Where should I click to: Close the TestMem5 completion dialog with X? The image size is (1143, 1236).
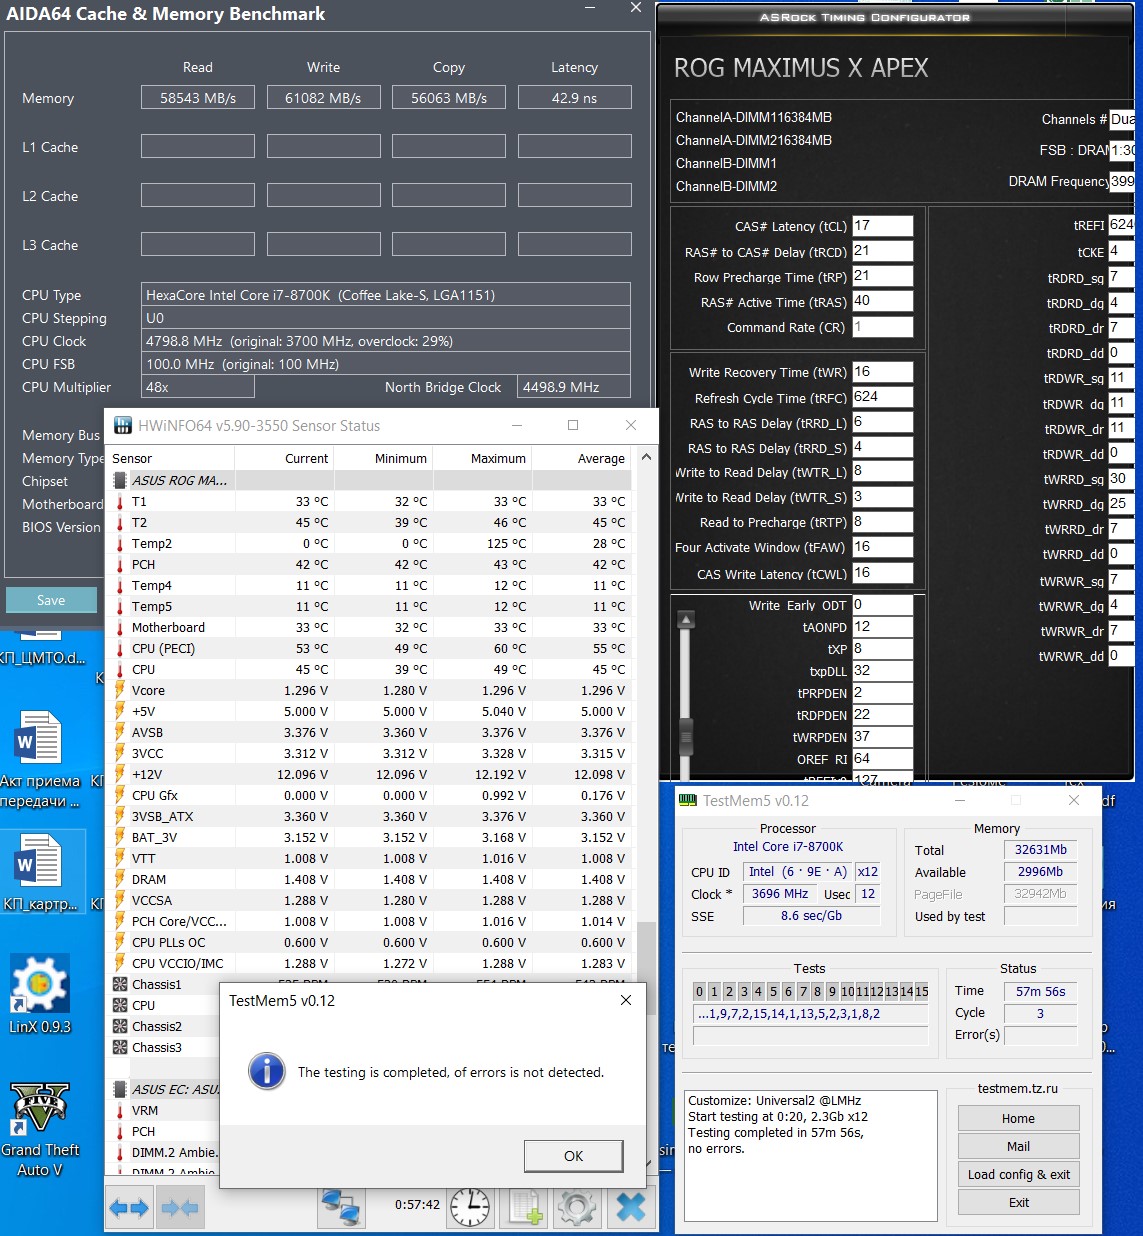[x=626, y=1000]
